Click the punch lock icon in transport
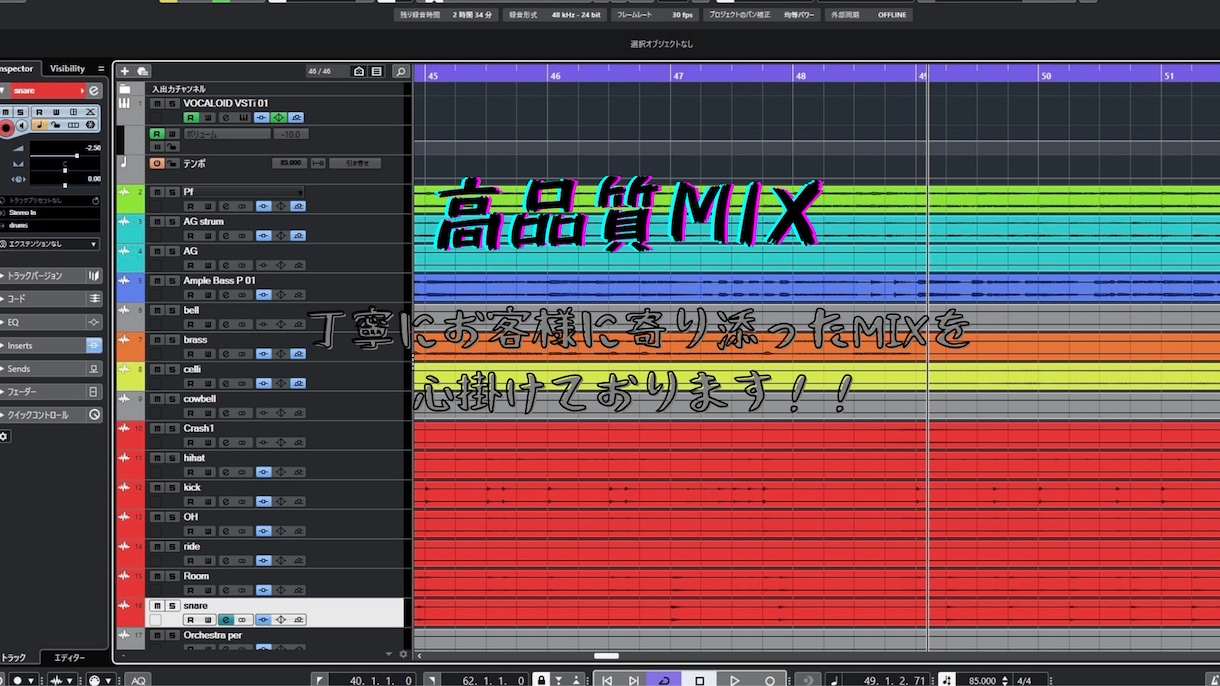The width and height of the screenshot is (1220, 686). click(x=541, y=680)
